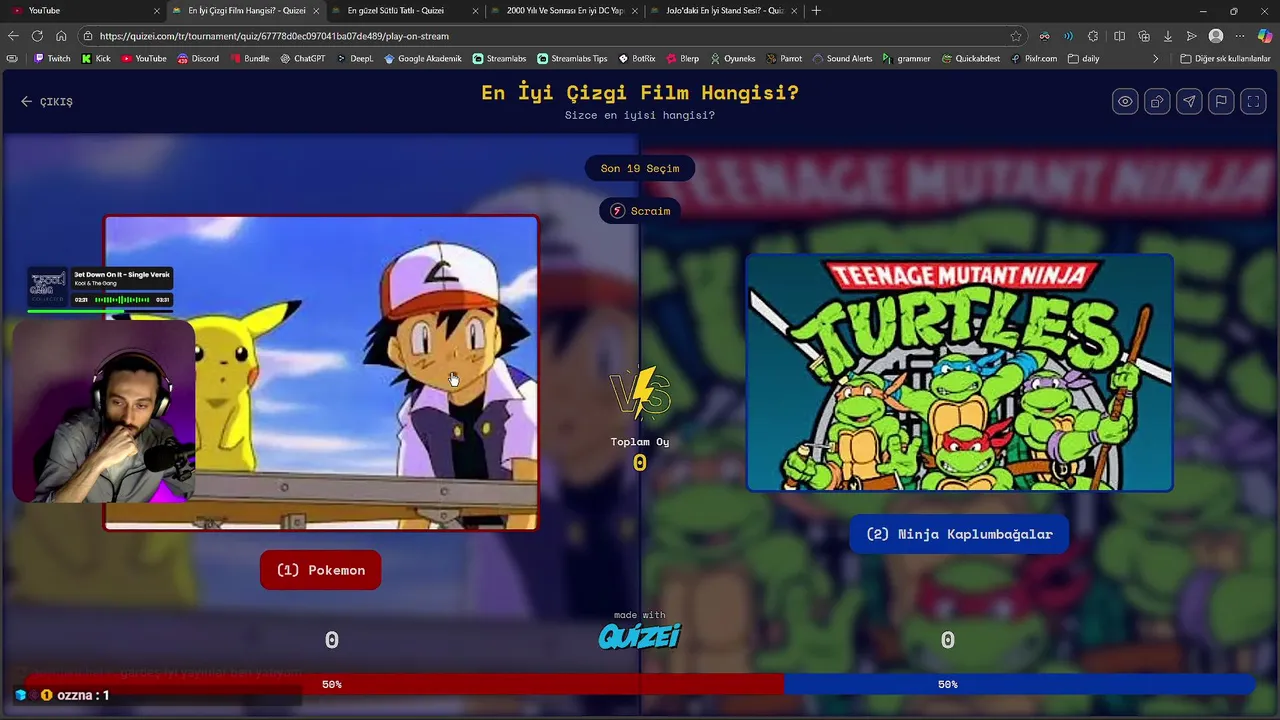Open the browser three-dot settings menu
Screen dimensions: 1280x720
pos(1240,36)
